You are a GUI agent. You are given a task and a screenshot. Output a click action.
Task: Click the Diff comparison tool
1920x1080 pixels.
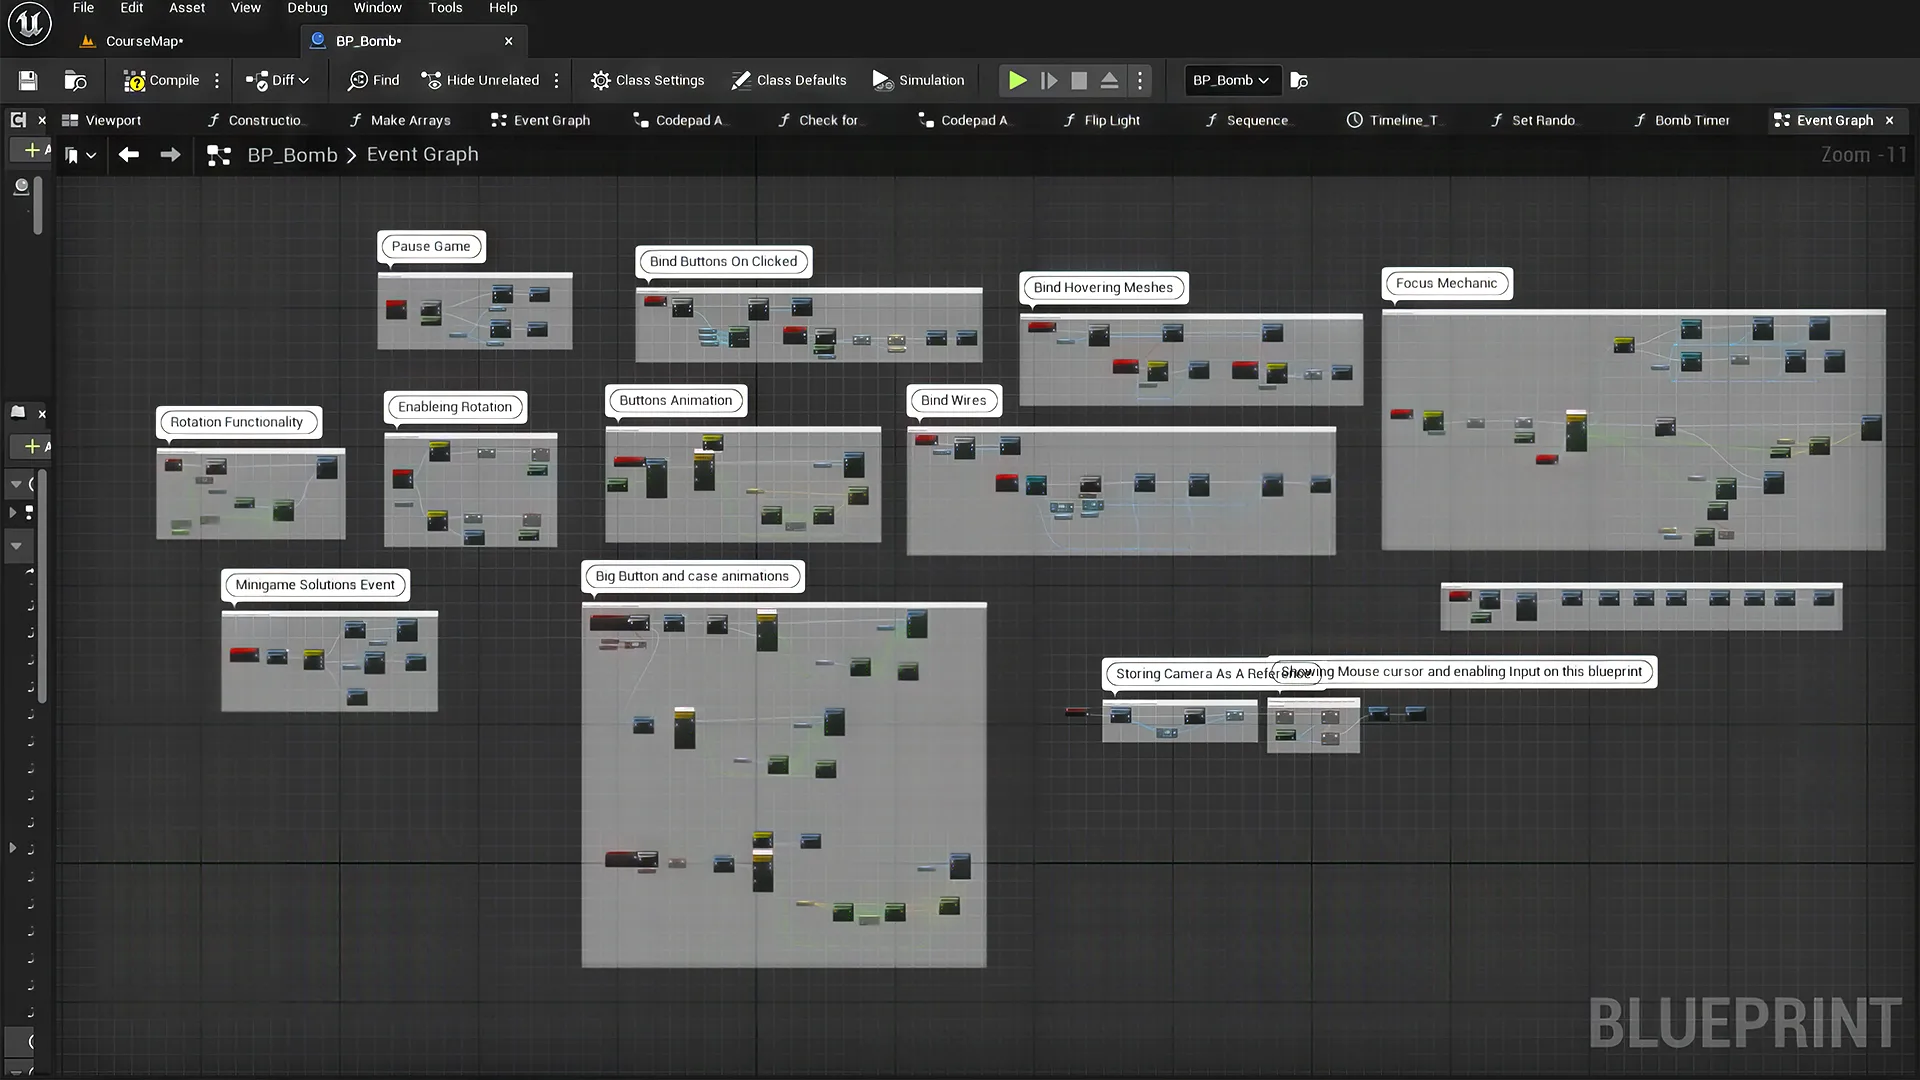pyautogui.click(x=276, y=79)
